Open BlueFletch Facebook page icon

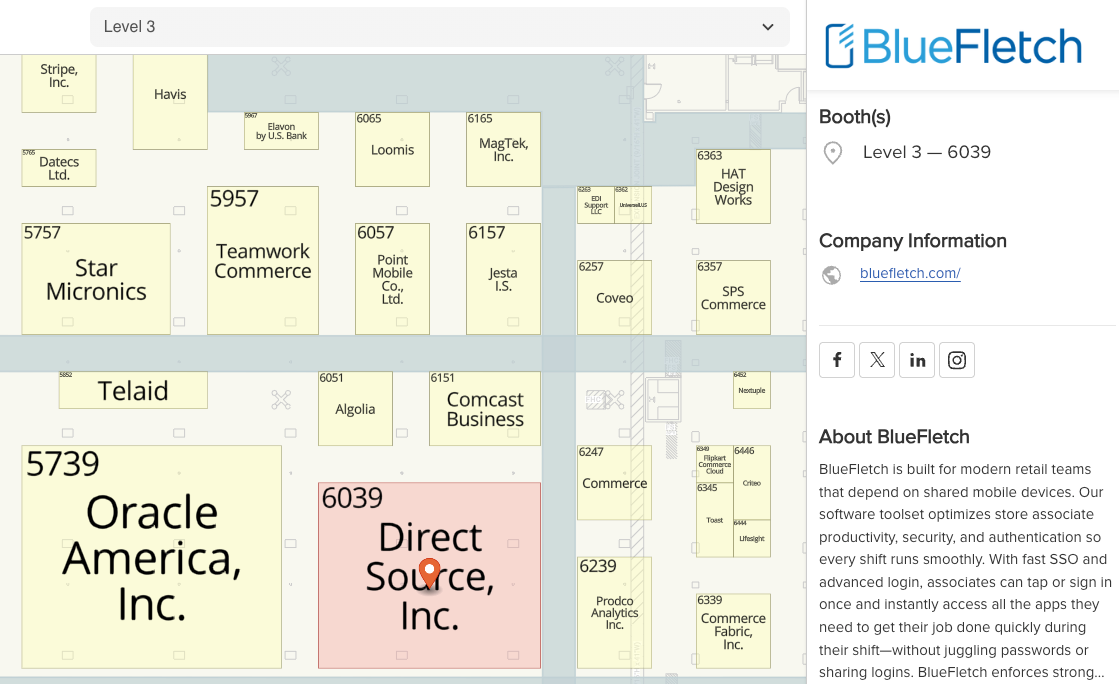click(837, 360)
